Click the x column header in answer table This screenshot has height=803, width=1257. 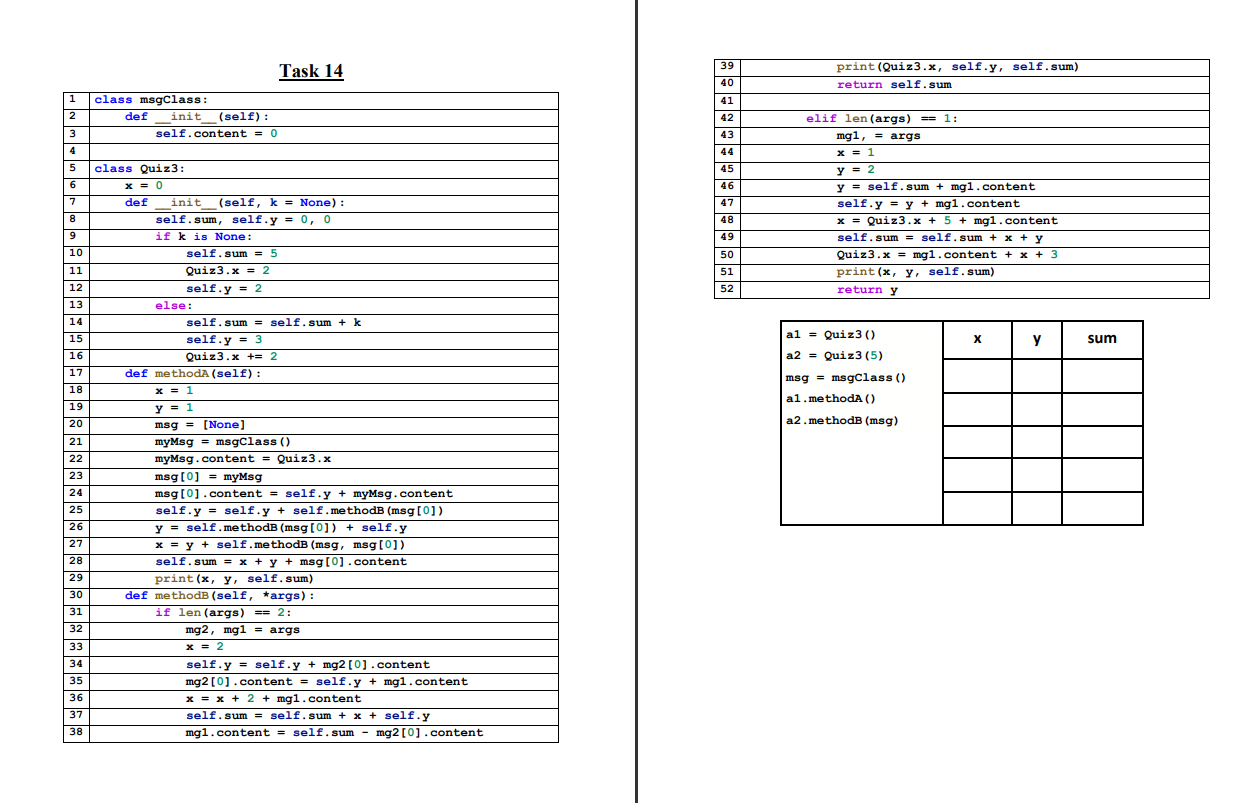(x=976, y=340)
